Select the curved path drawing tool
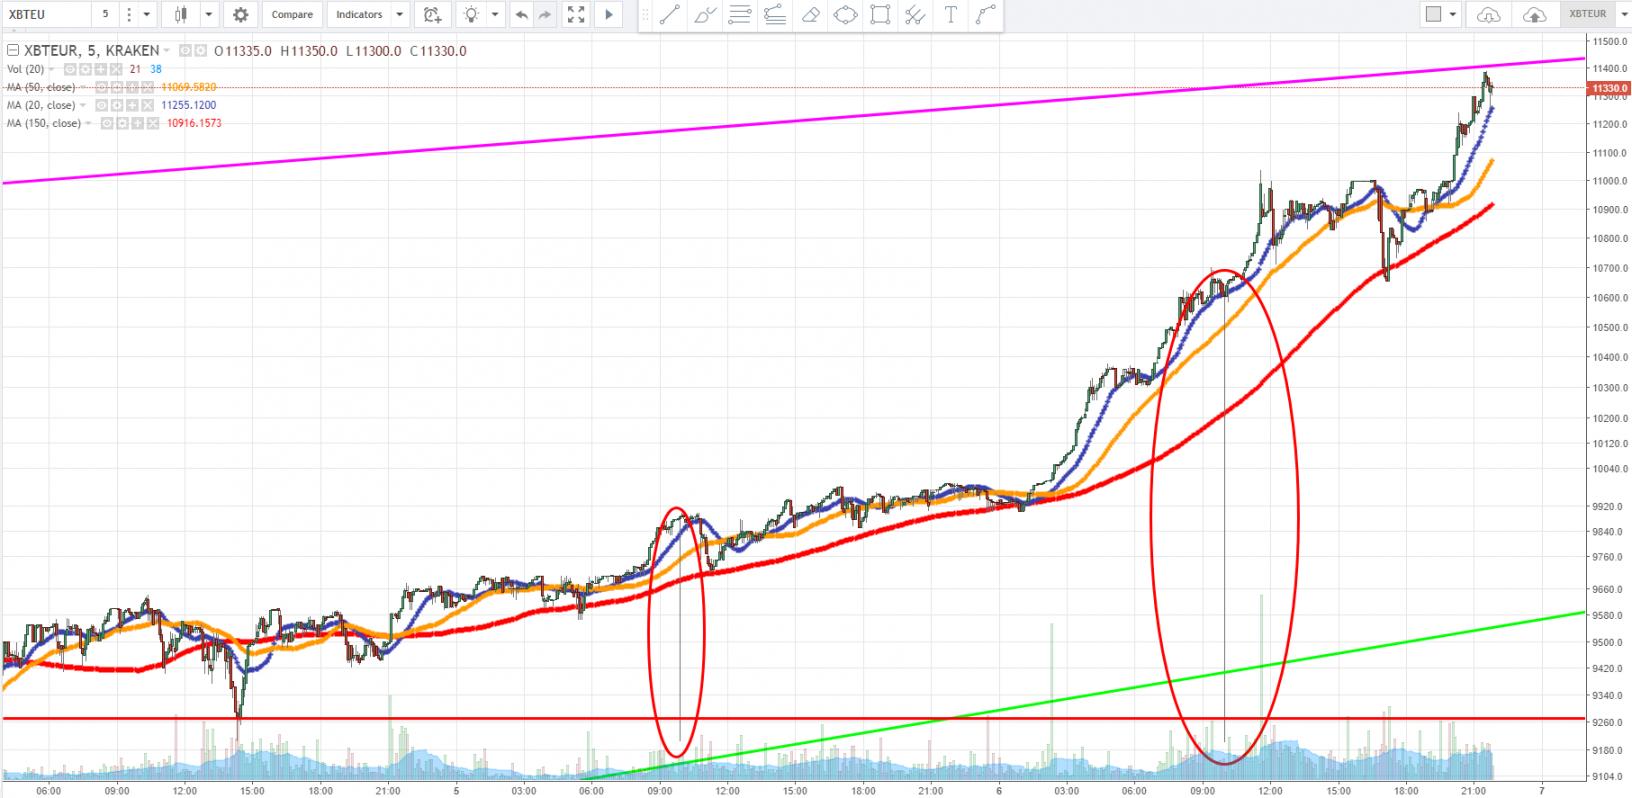This screenshot has height=798, width=1632. (x=986, y=14)
